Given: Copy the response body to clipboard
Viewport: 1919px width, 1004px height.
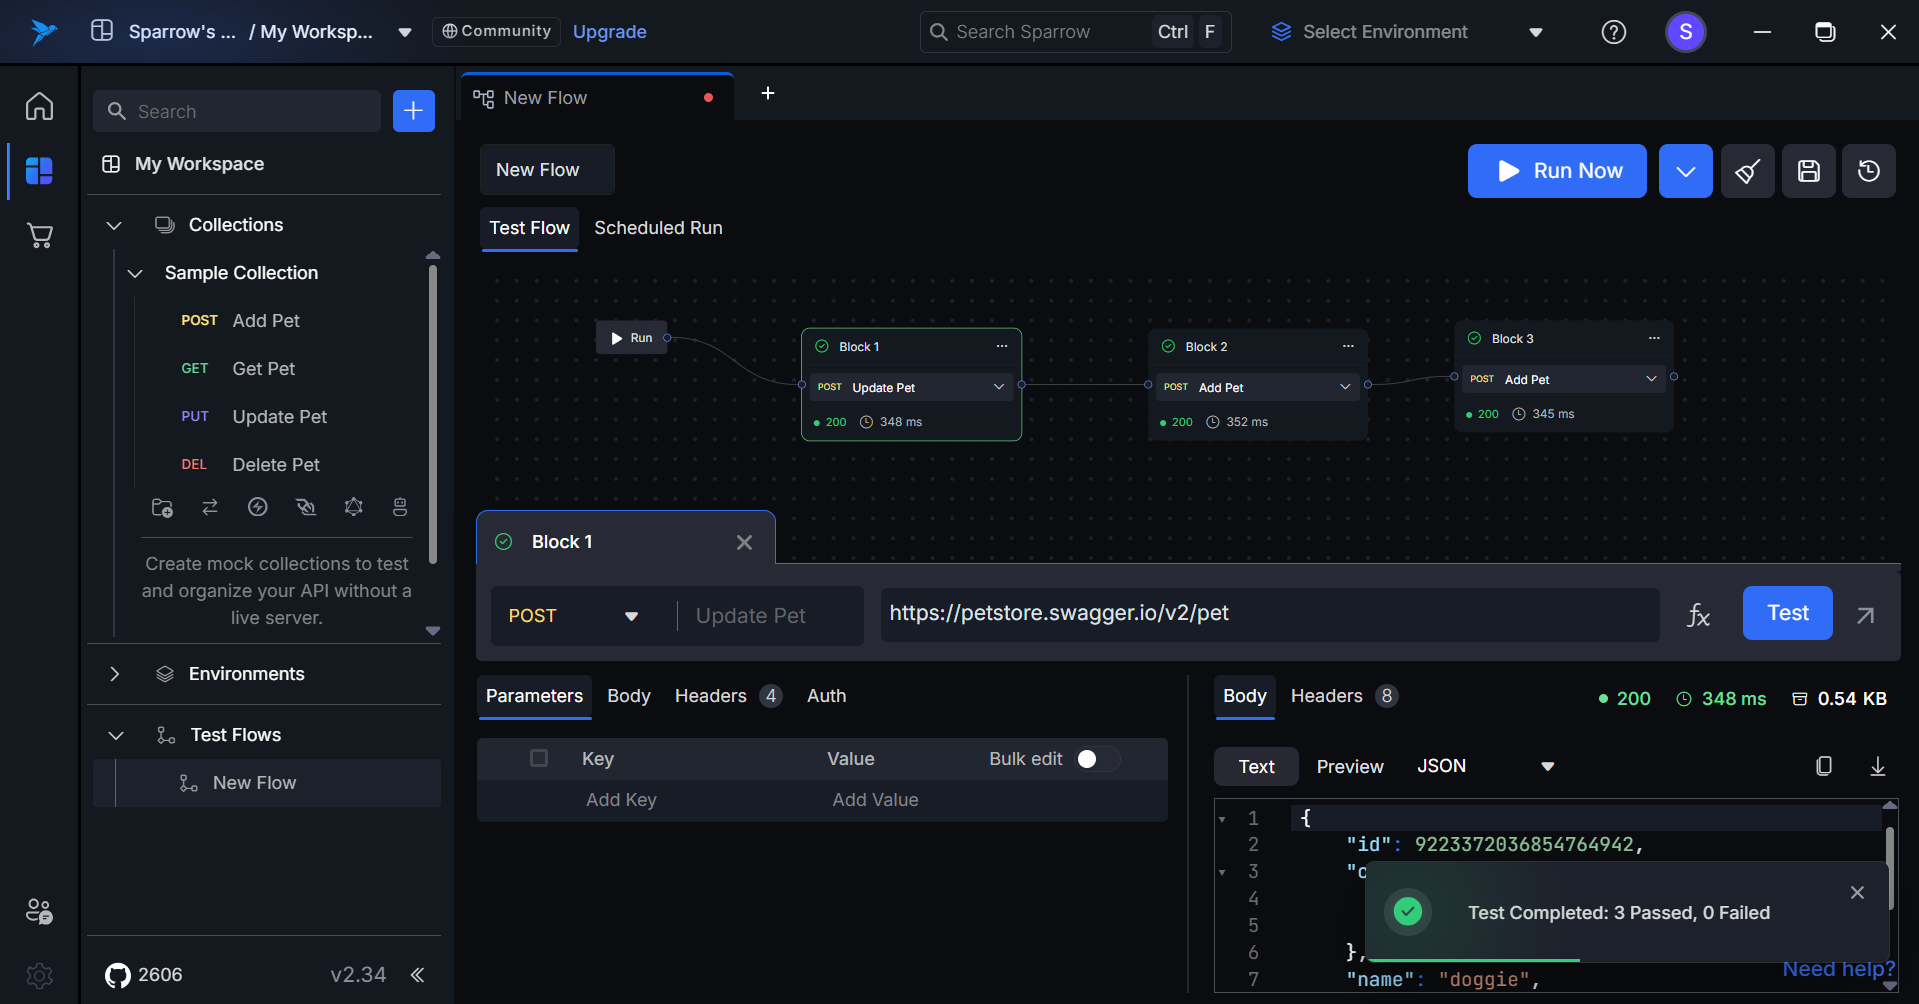Looking at the screenshot, I should pyautogui.click(x=1823, y=766).
